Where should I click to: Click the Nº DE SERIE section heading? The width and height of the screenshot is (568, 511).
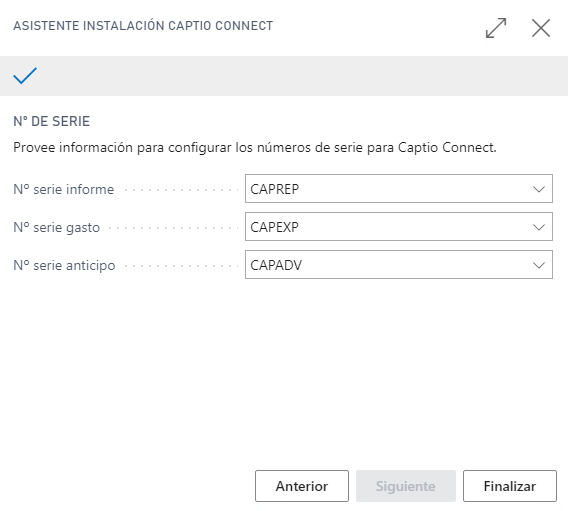(51, 121)
